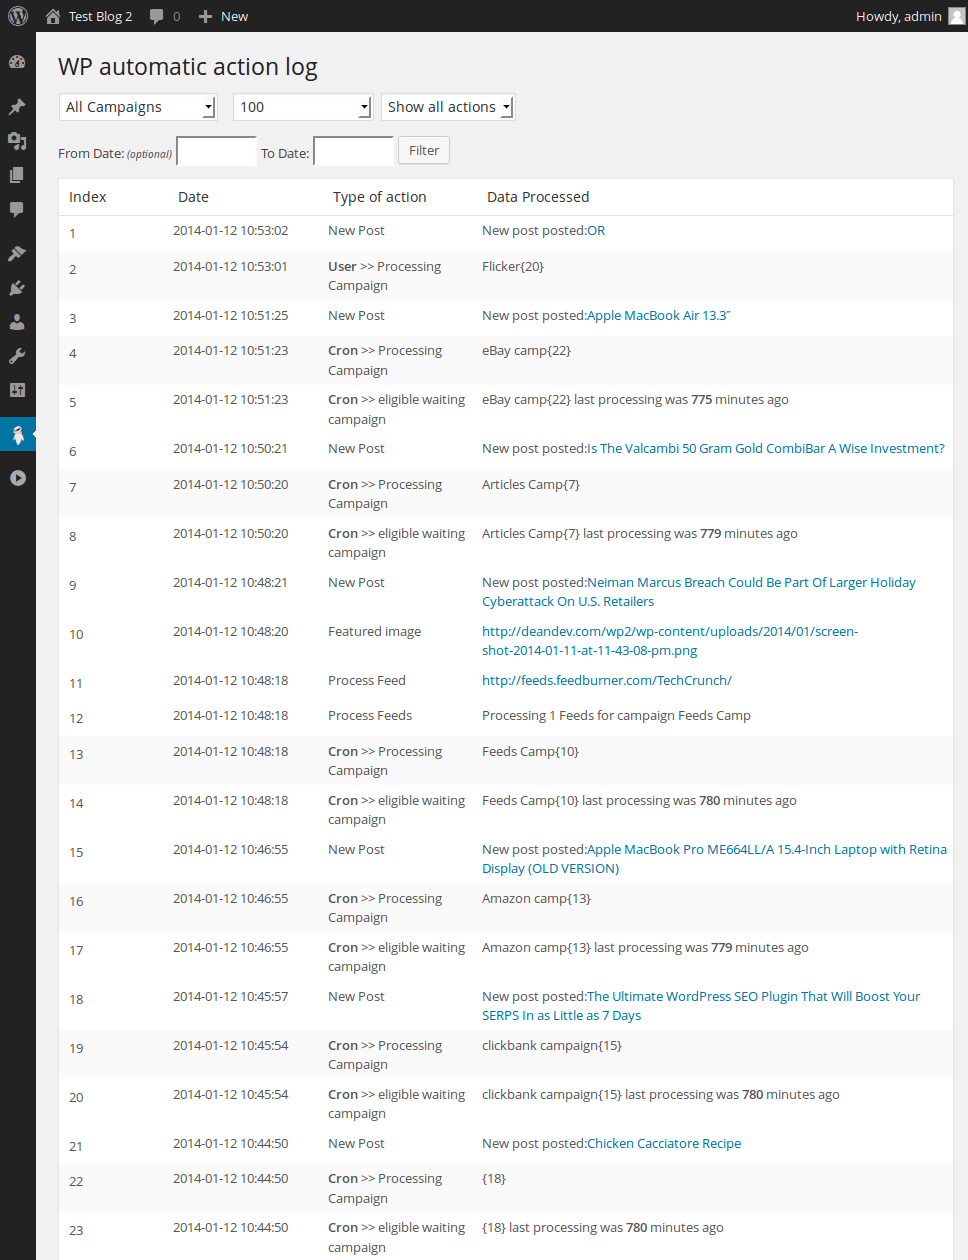Click the collapse menu play icon
968x1260 pixels.
click(17, 478)
